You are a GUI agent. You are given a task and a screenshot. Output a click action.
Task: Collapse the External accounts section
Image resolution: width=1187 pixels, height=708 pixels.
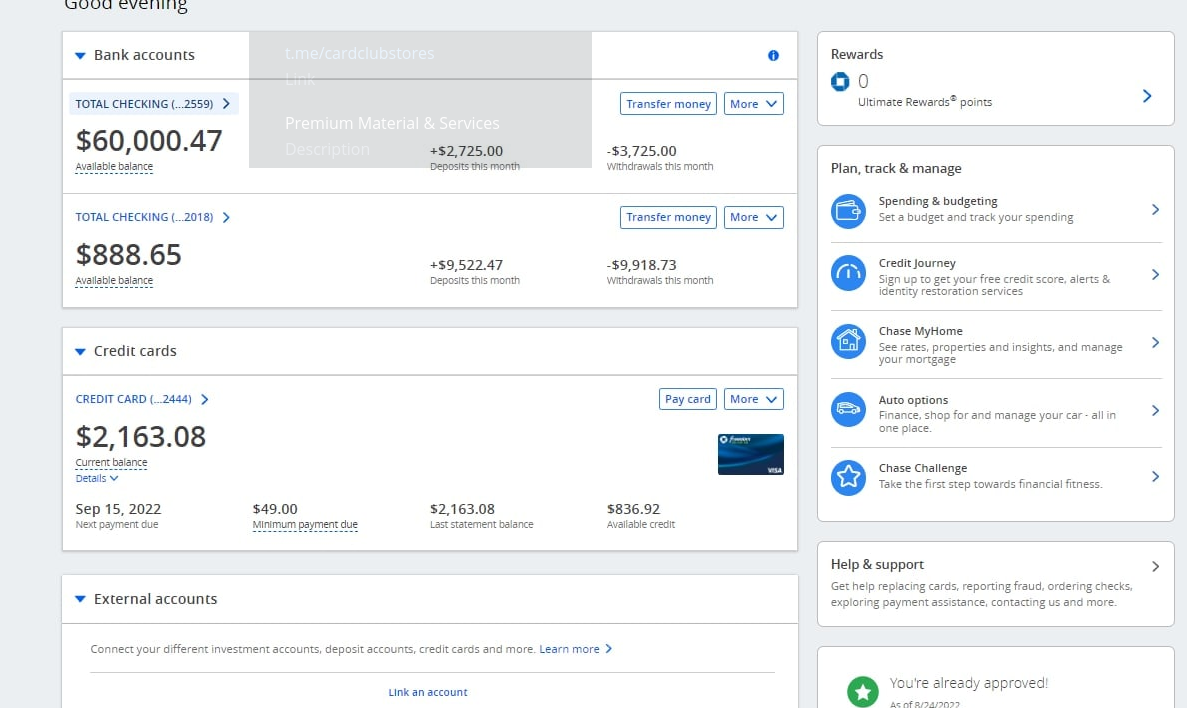80,599
